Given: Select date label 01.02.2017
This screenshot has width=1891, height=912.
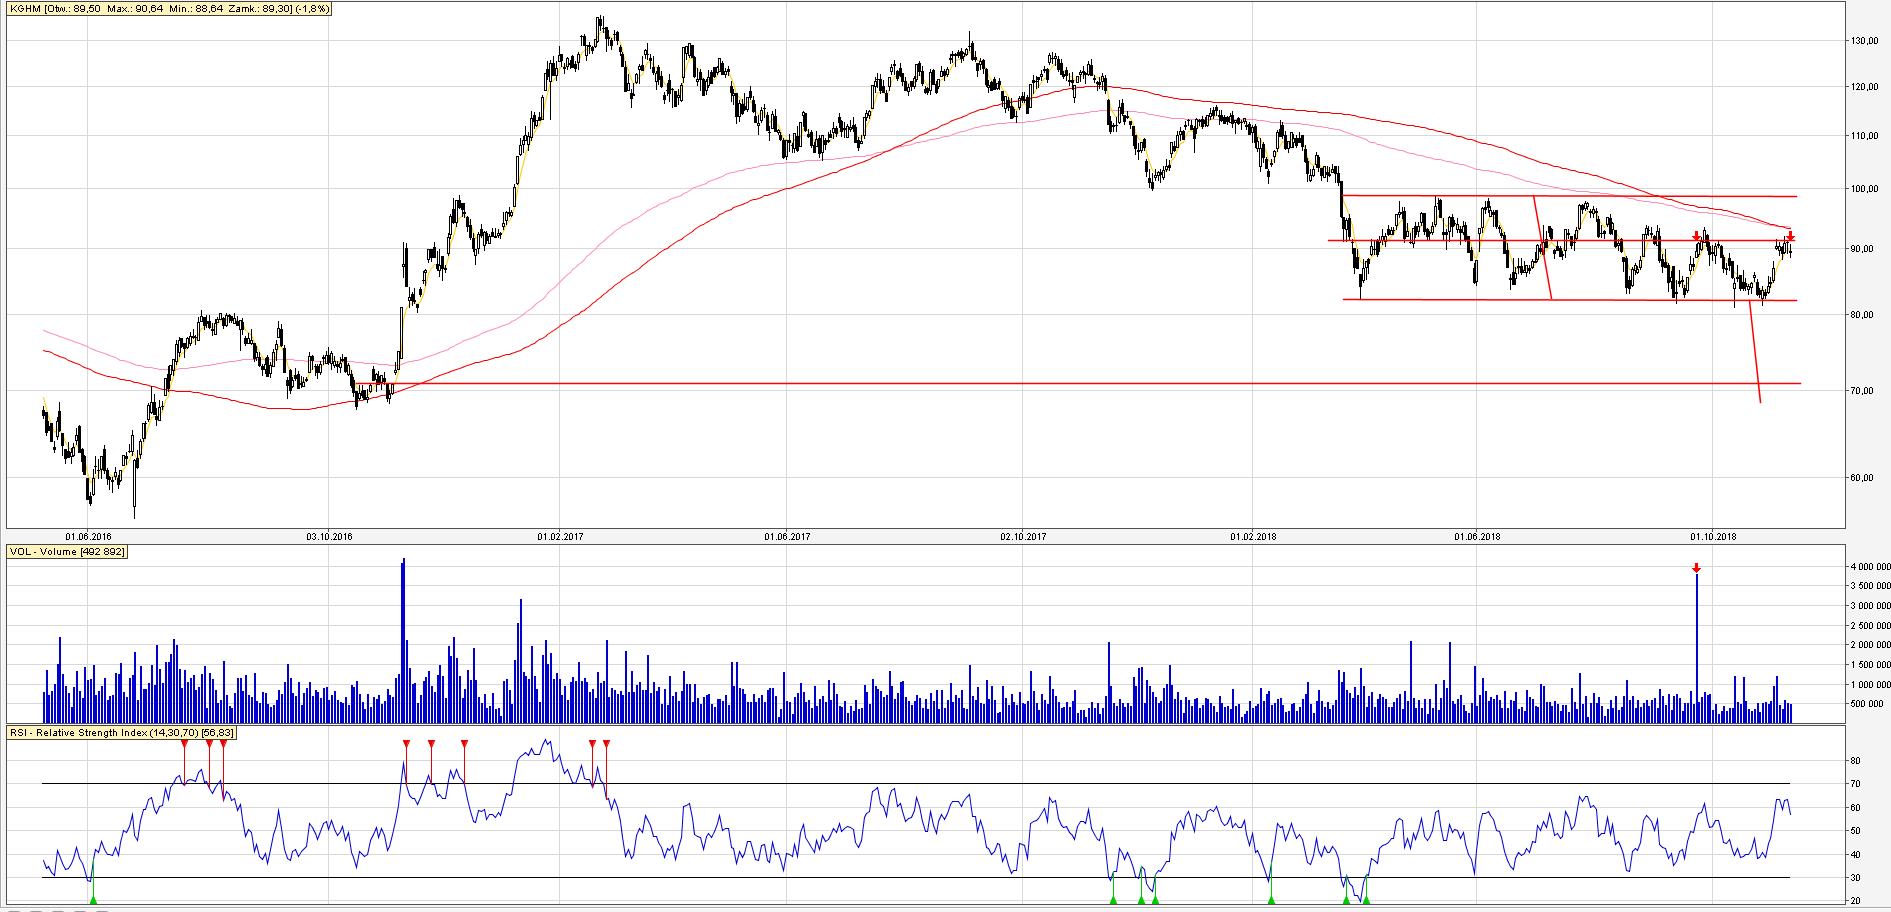Looking at the screenshot, I should click(560, 537).
